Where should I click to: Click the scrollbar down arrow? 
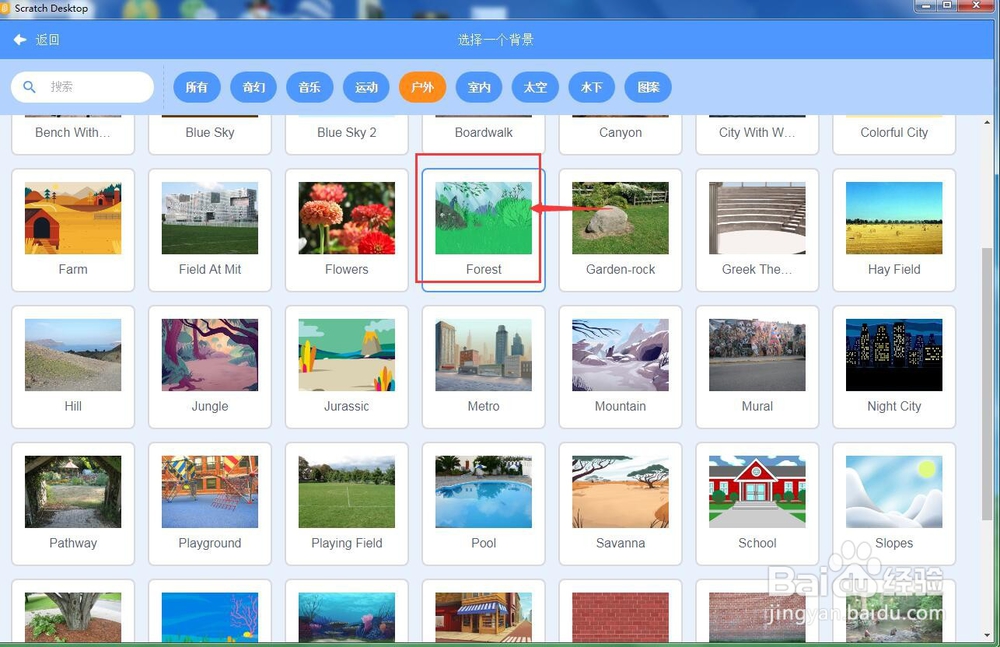click(x=987, y=636)
